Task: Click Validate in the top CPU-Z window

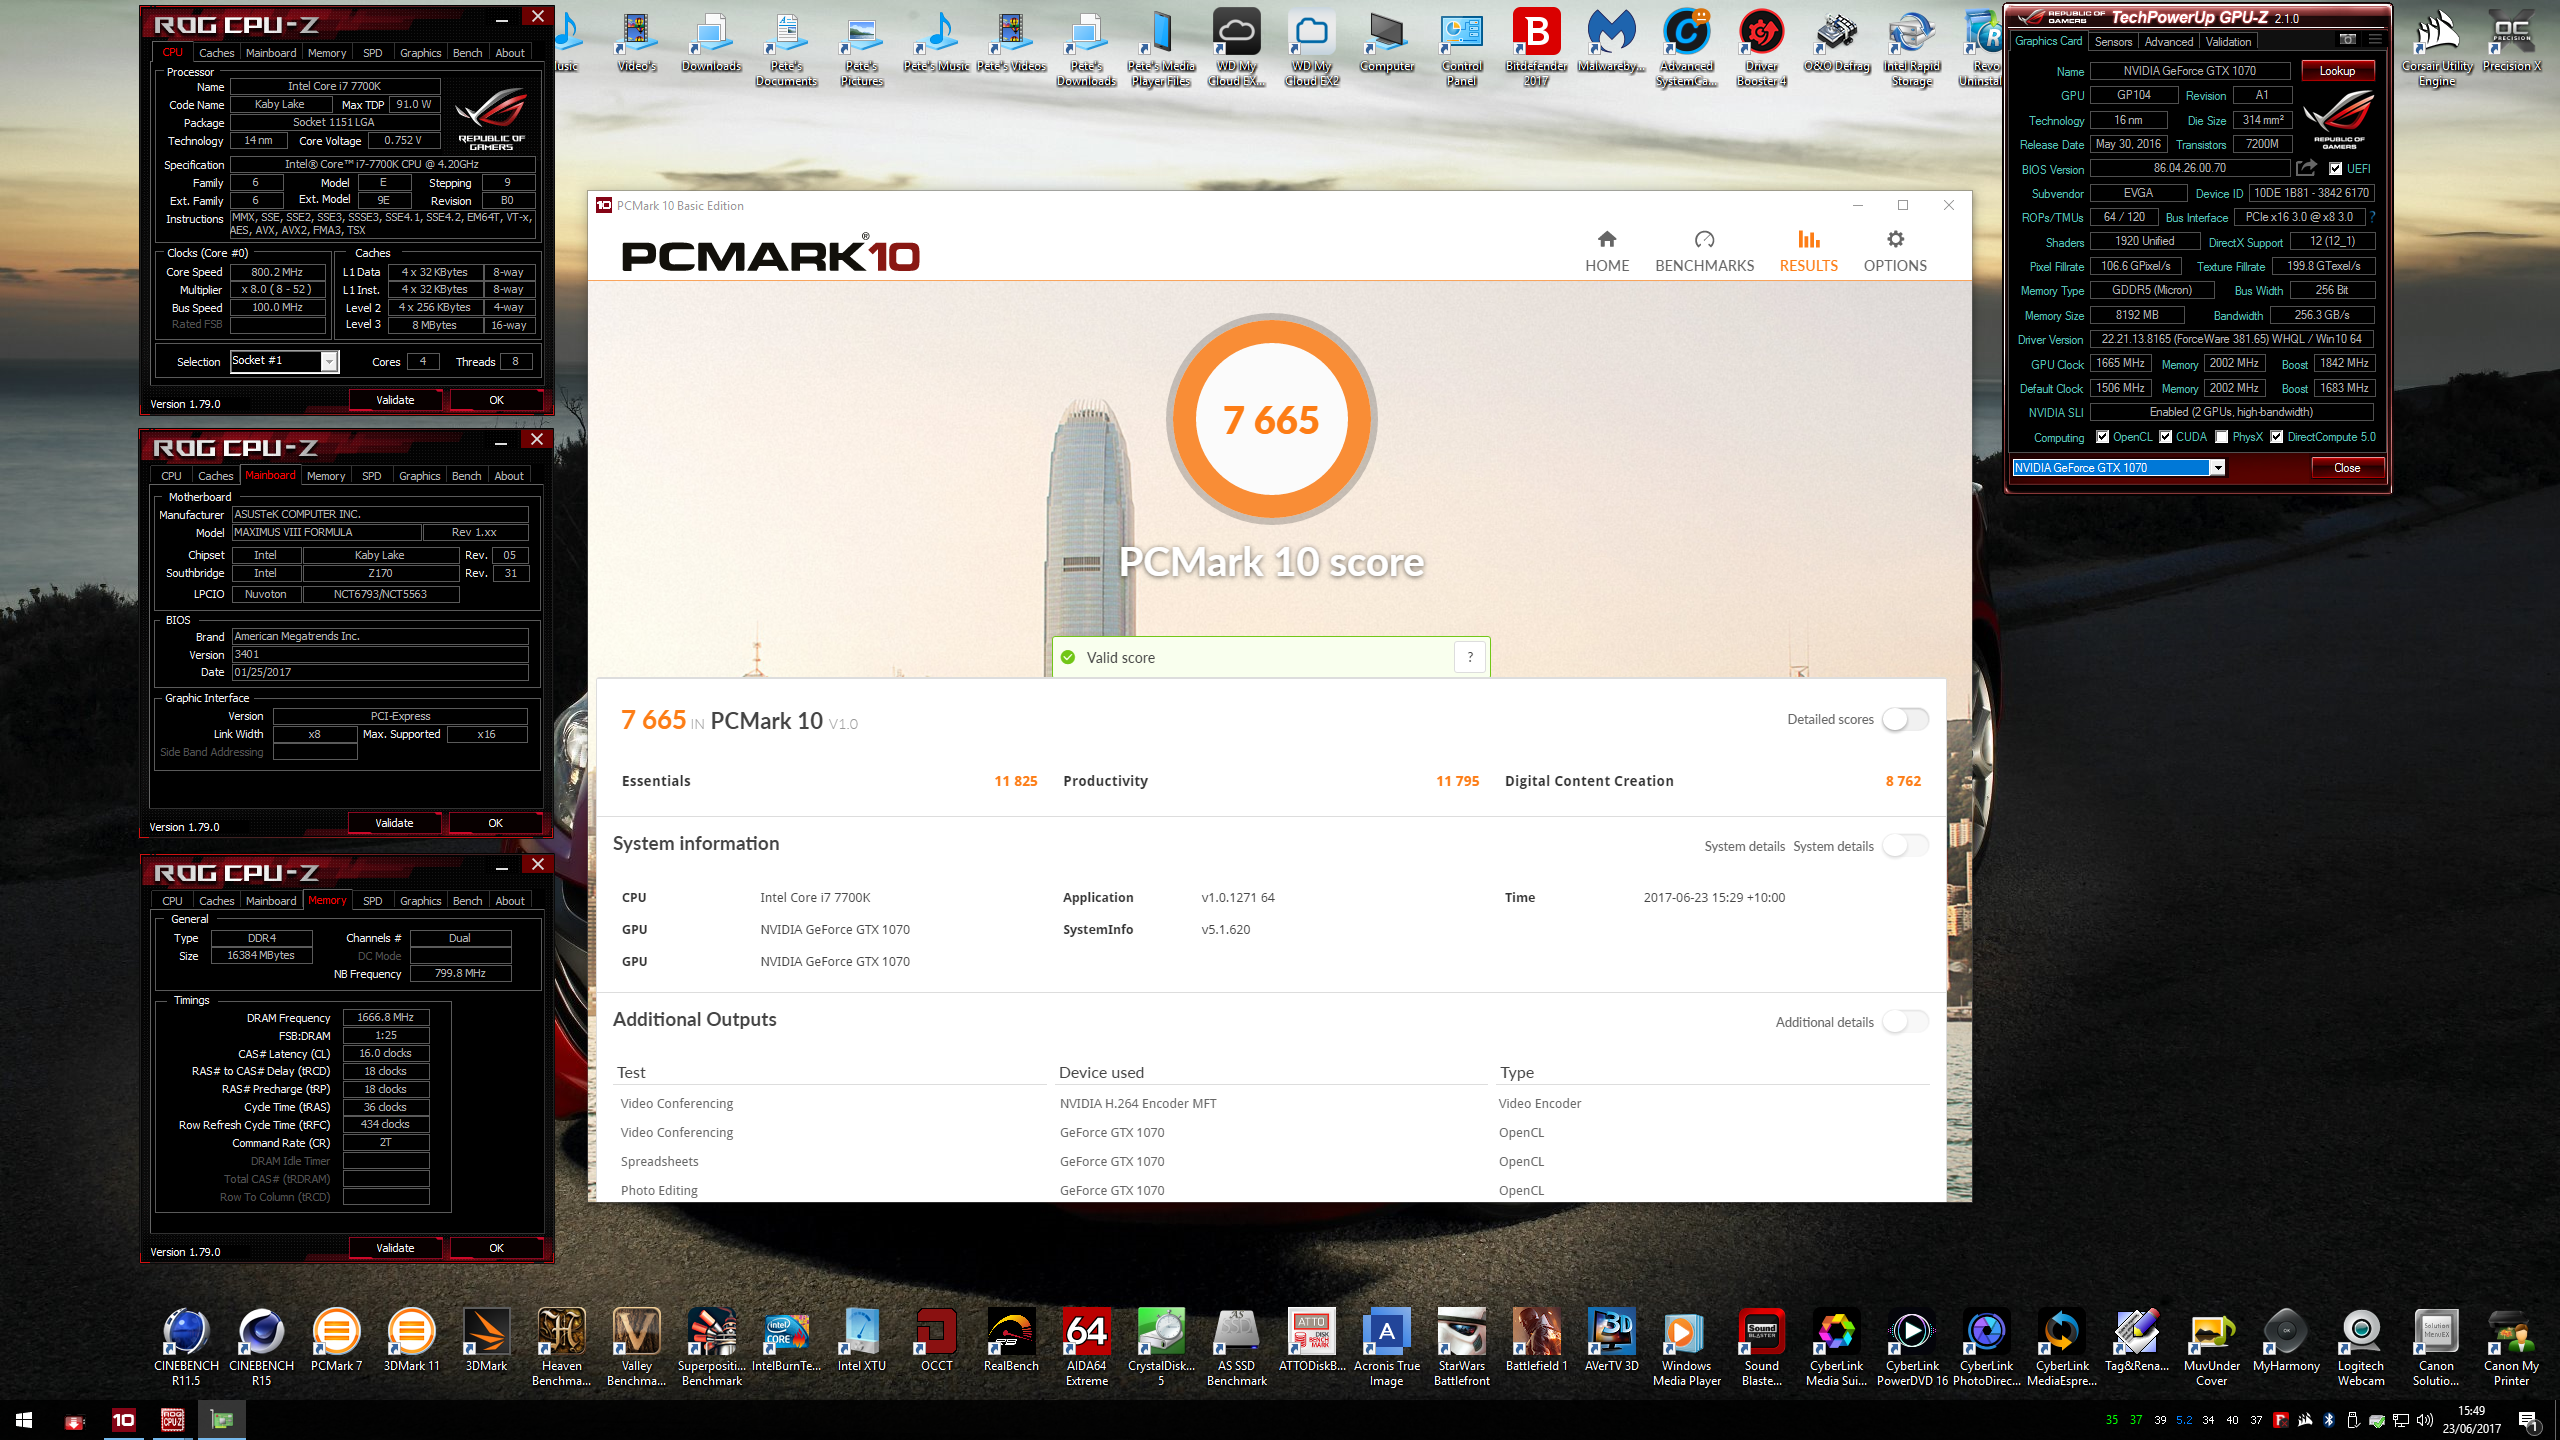Action: click(x=395, y=400)
